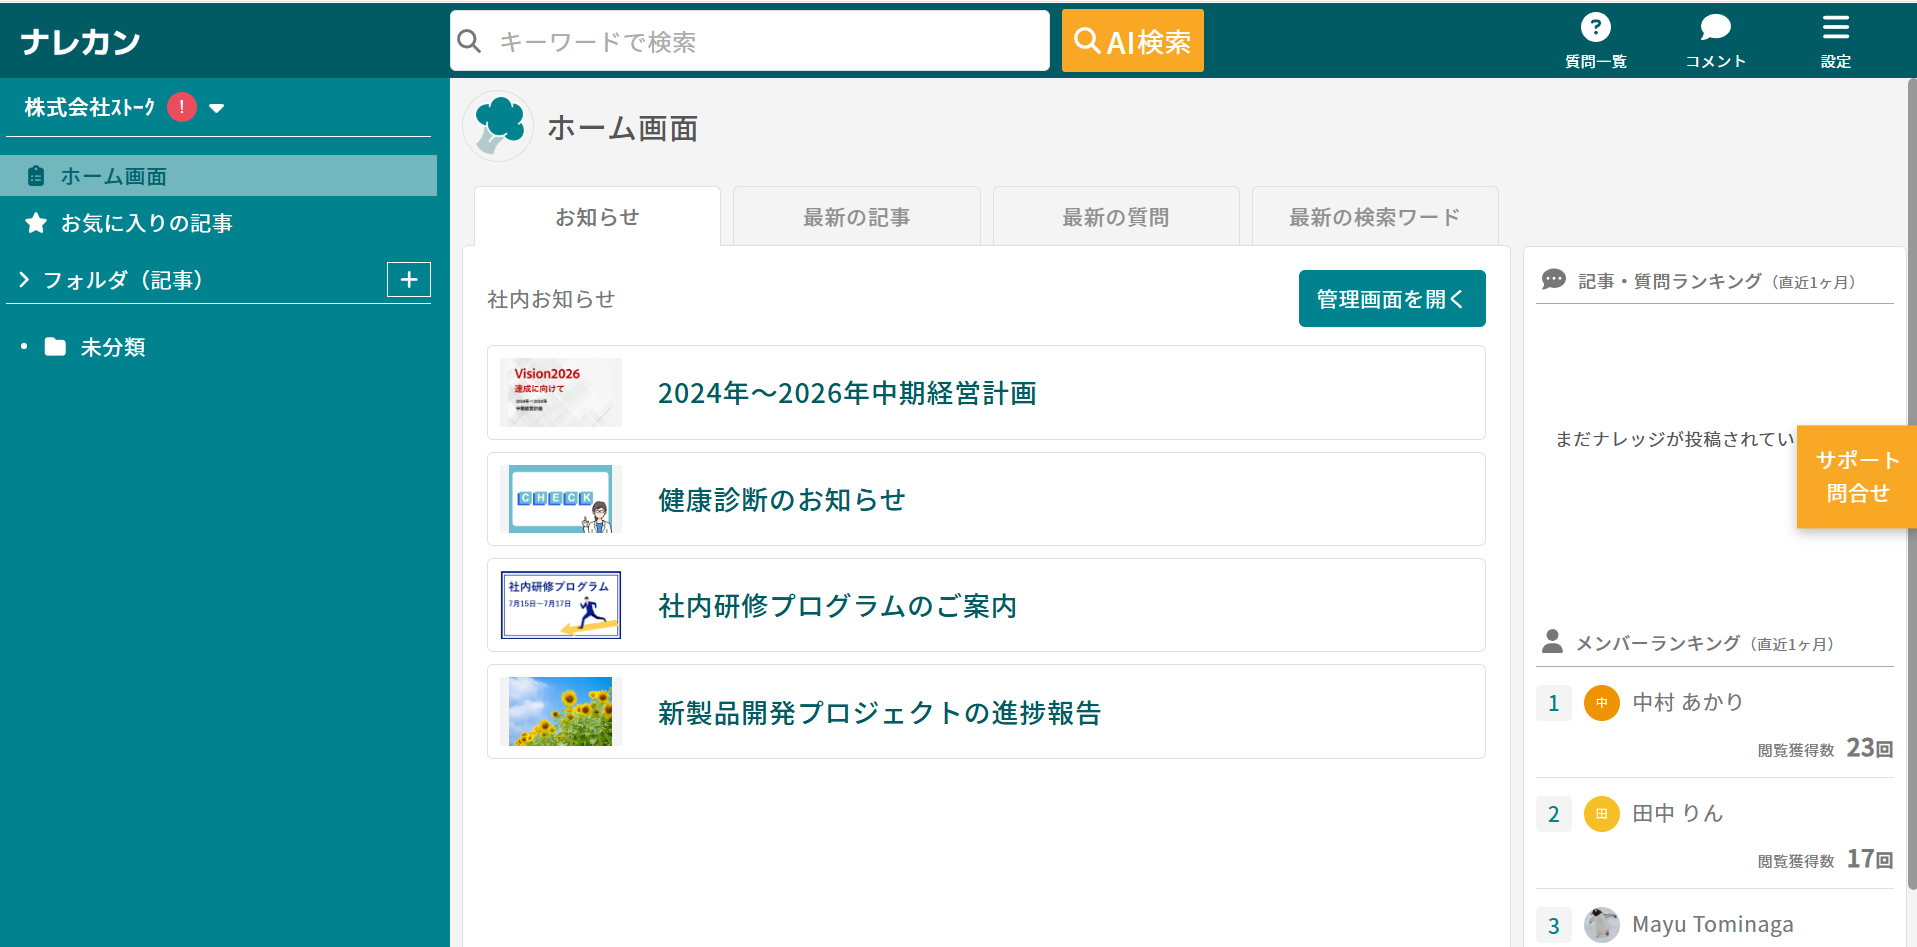This screenshot has height=947, width=1917.
Task: Open the サポート問合せ floating button
Action: [1856, 477]
